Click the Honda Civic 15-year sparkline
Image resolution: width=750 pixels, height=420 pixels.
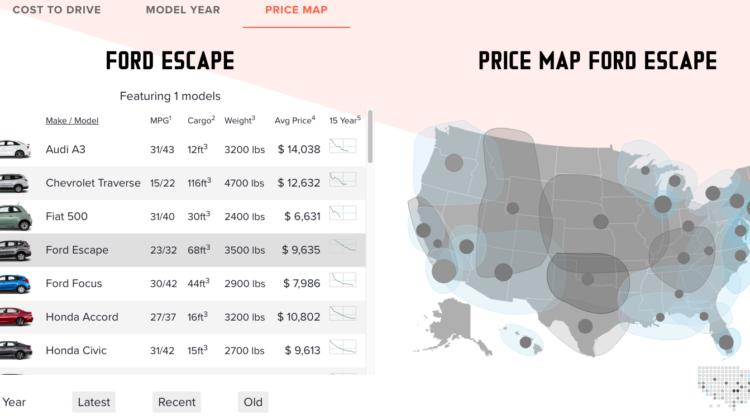click(343, 350)
